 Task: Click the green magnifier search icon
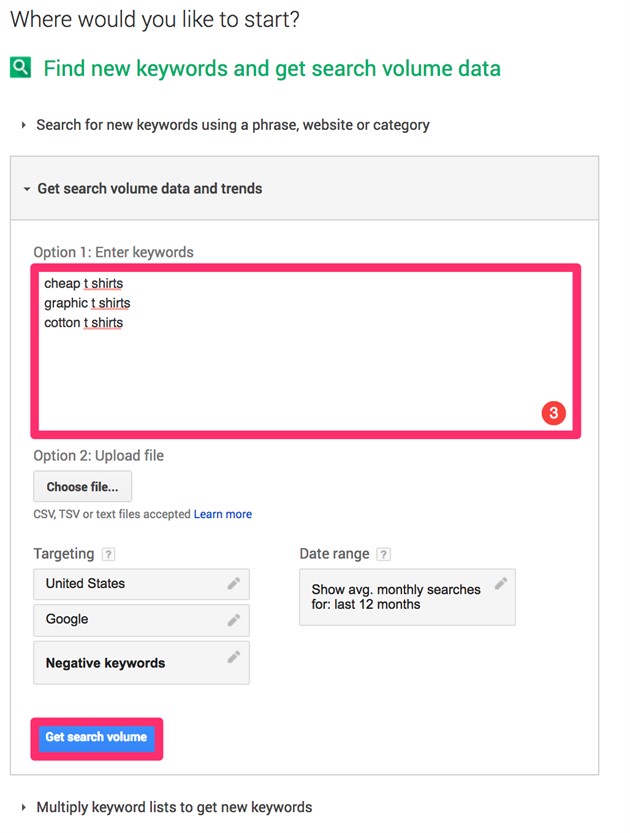coord(21,68)
